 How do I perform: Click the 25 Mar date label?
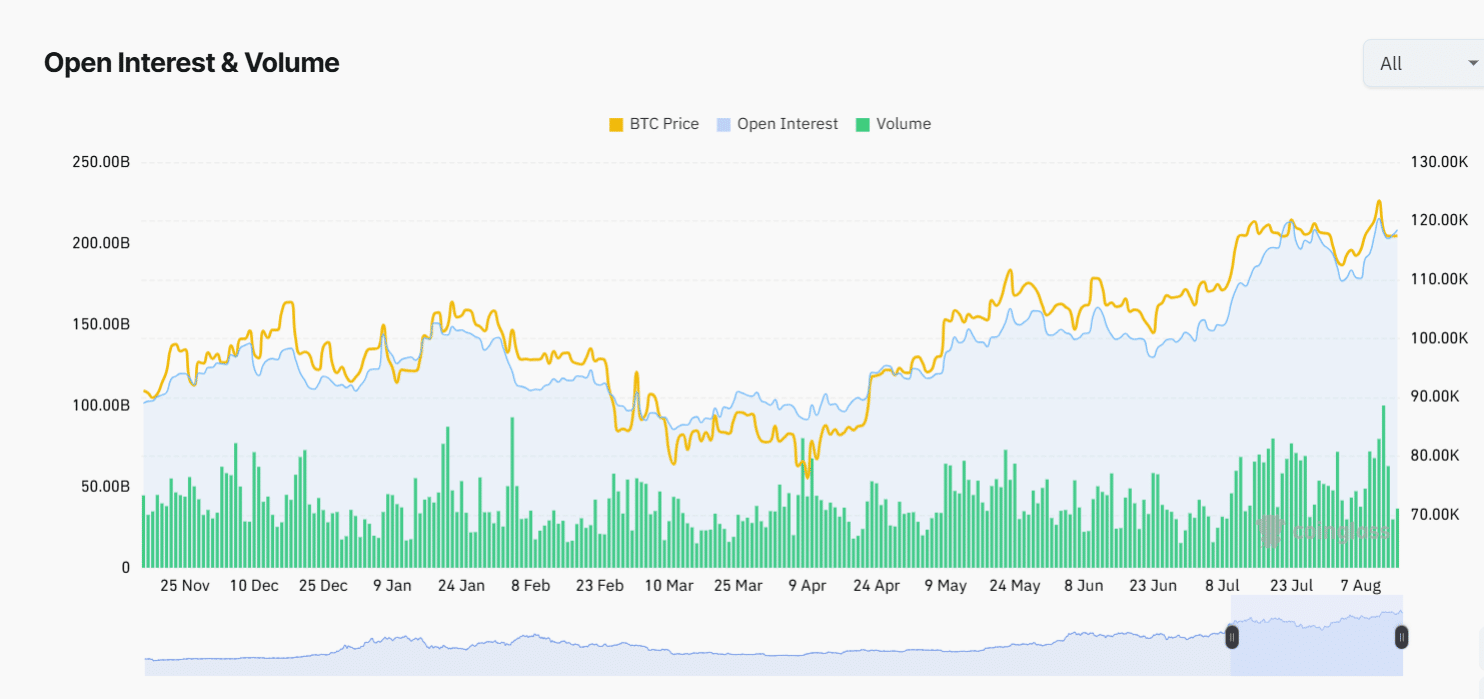tap(738, 585)
